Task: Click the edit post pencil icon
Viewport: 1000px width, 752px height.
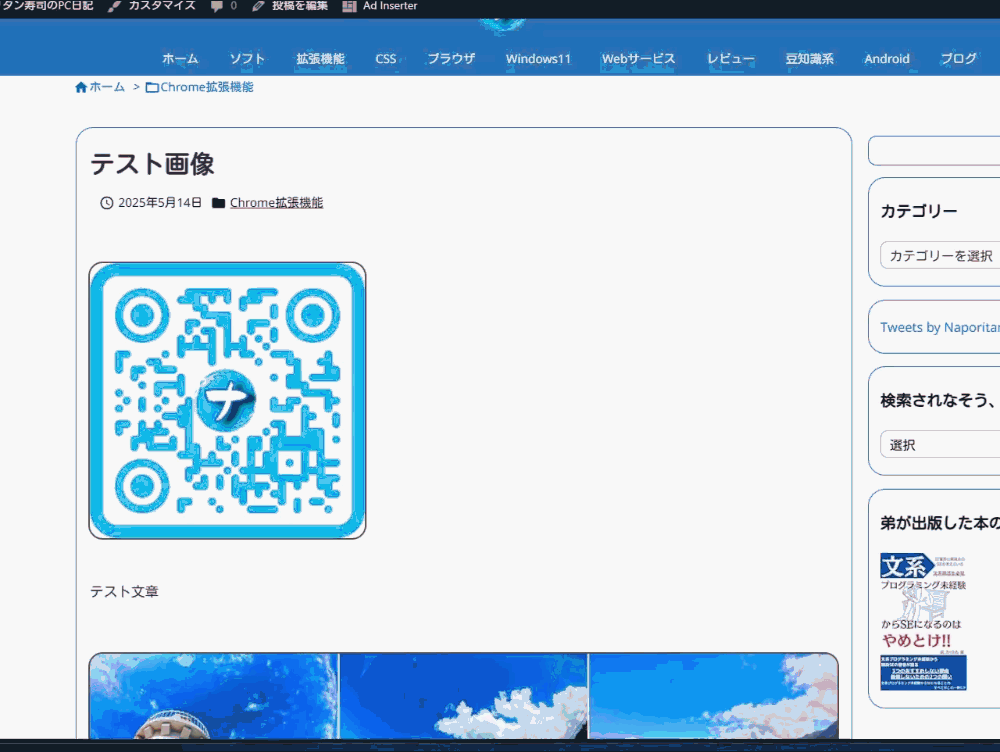Action: click(258, 6)
